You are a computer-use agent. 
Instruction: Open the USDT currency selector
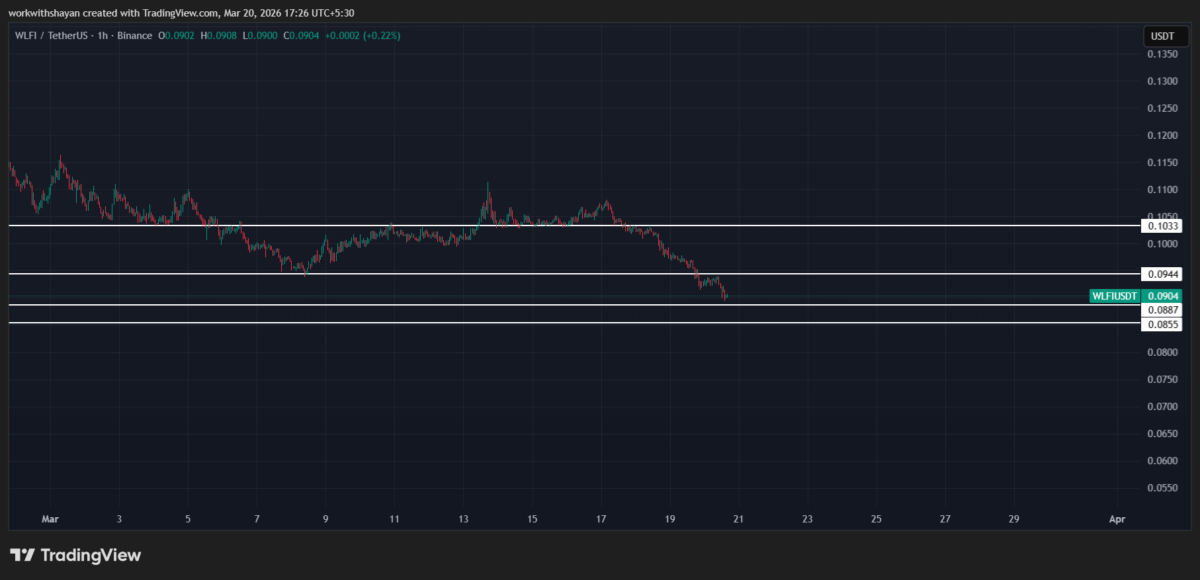coord(1162,36)
